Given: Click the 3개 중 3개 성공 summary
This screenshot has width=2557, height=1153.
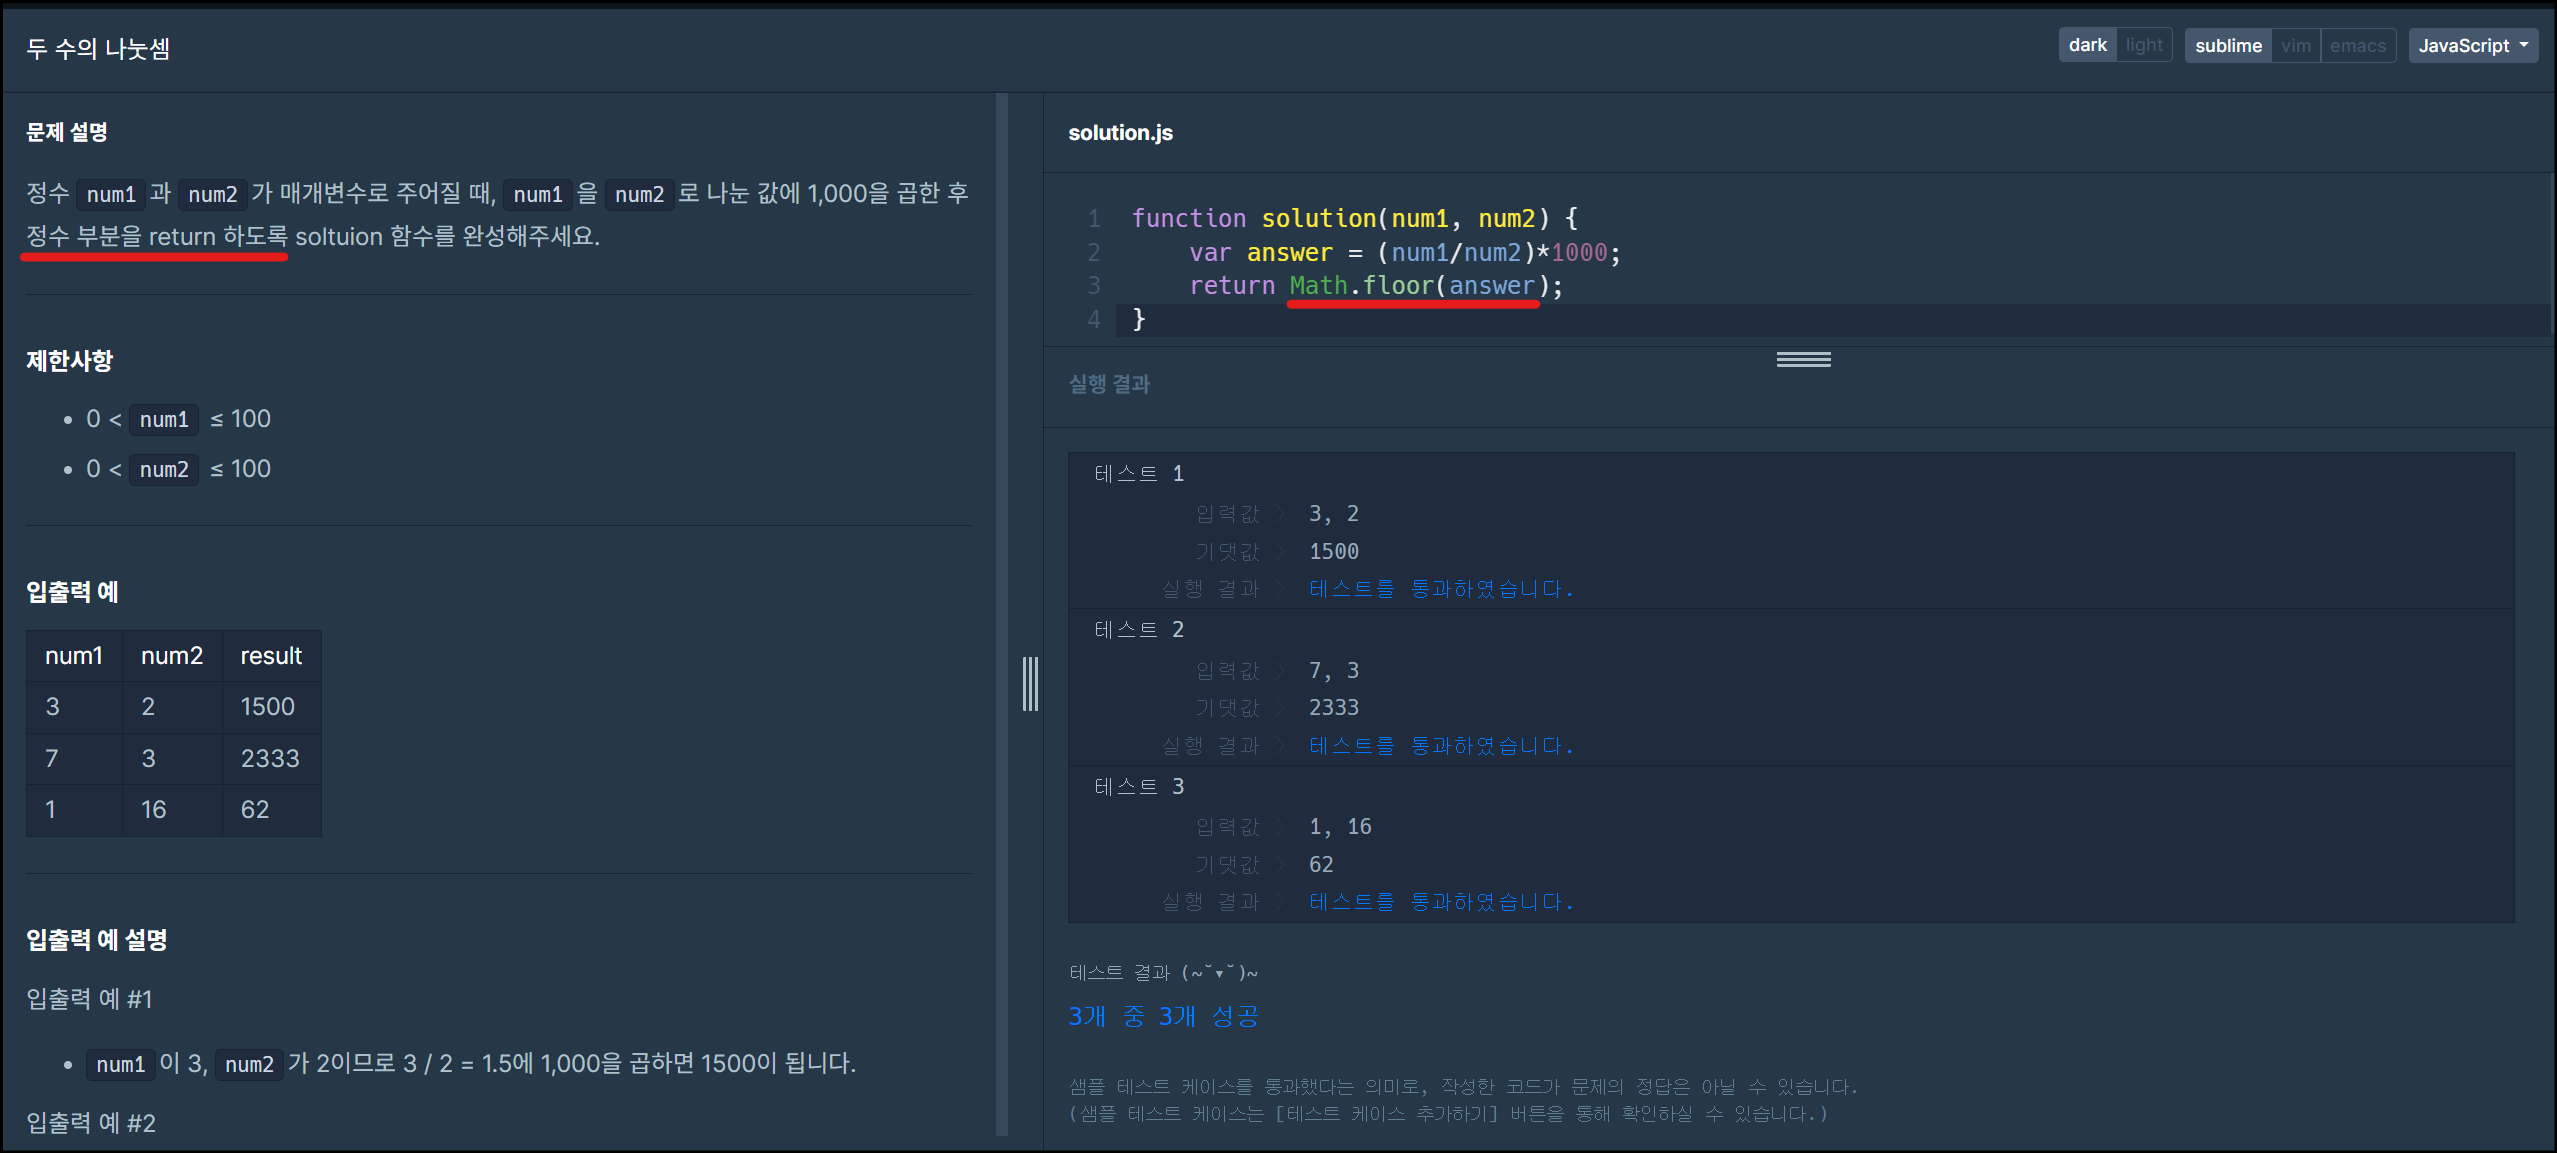Looking at the screenshot, I should 1163,1017.
